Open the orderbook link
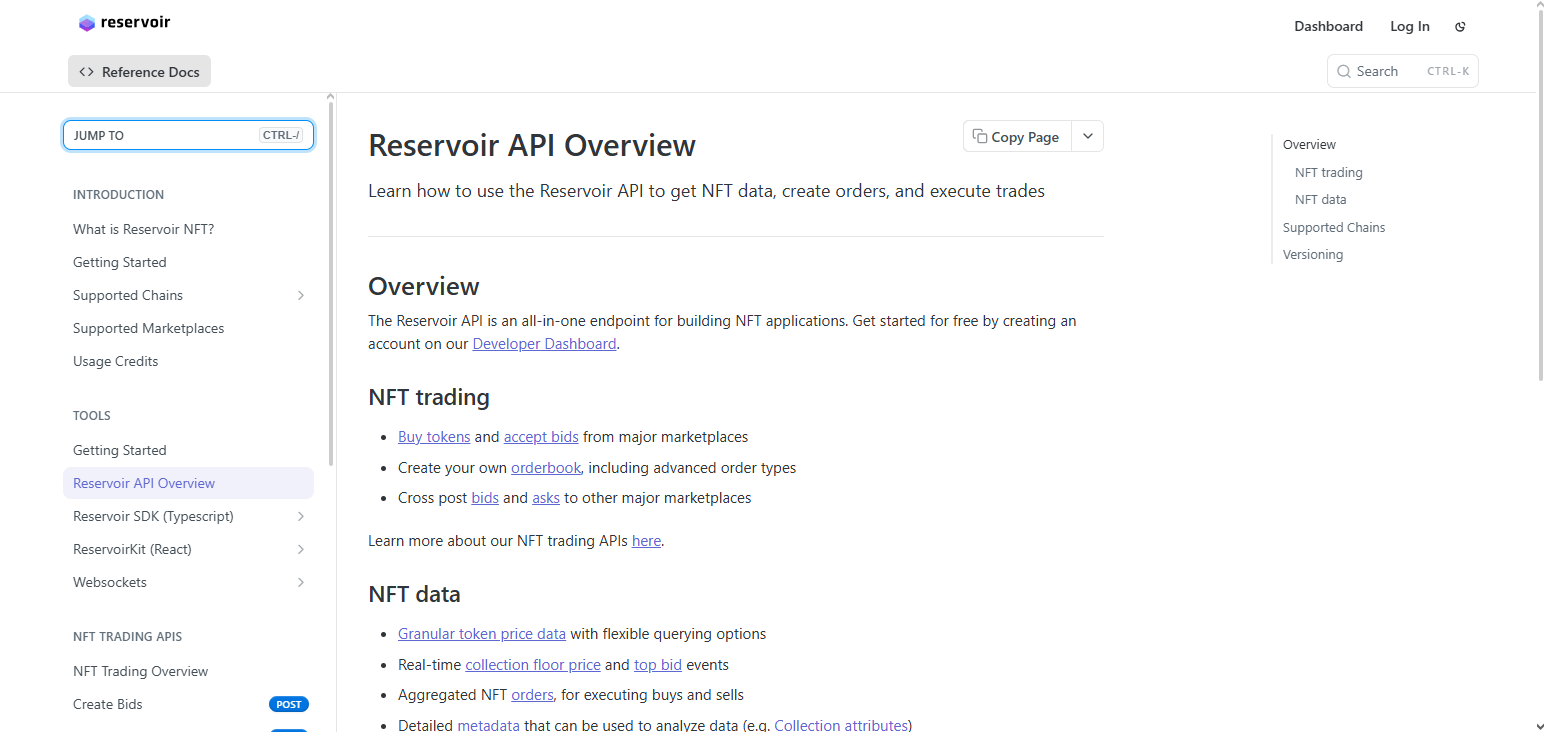 click(546, 468)
